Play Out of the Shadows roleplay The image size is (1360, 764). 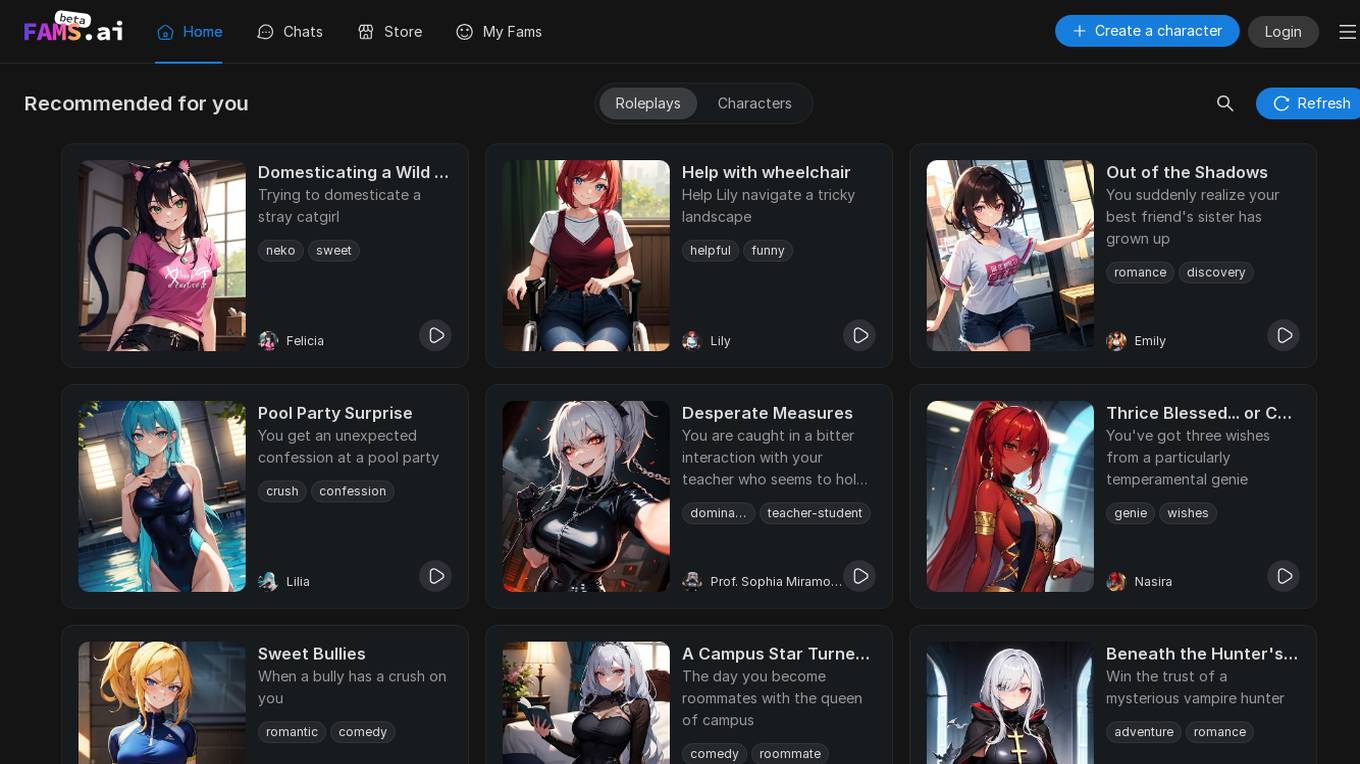[1283, 335]
